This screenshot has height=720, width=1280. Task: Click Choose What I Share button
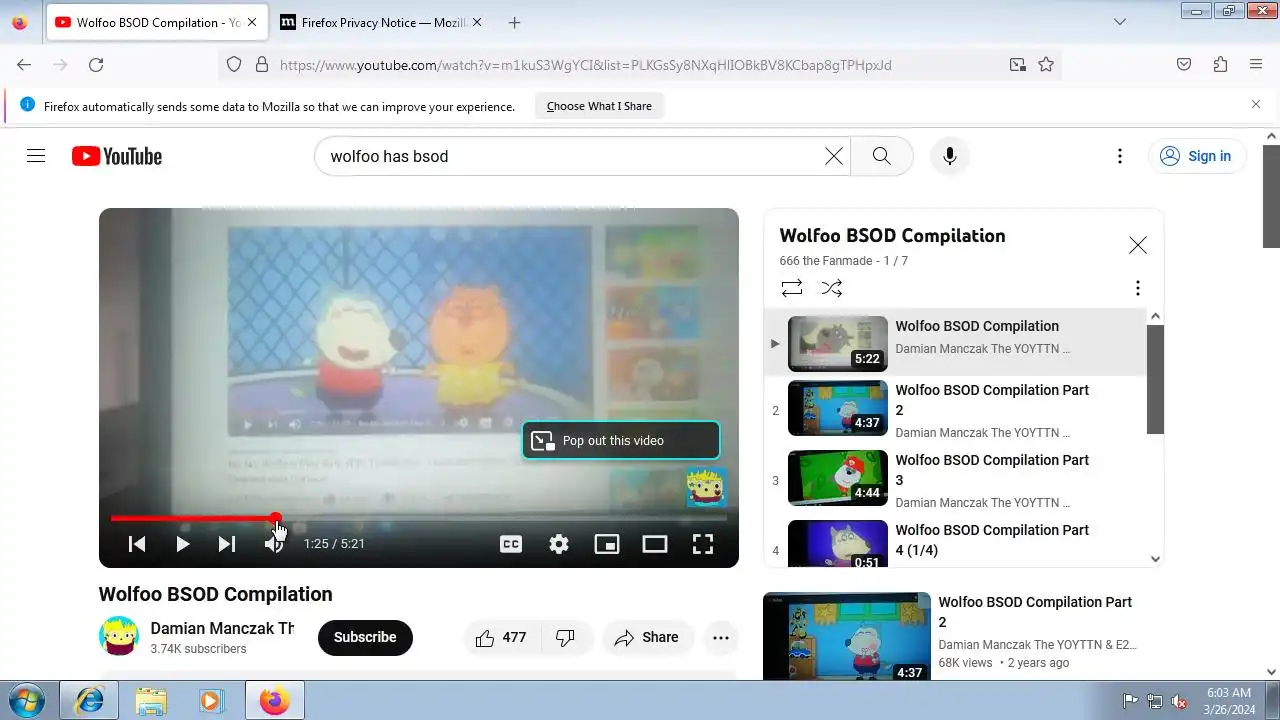[x=599, y=106]
